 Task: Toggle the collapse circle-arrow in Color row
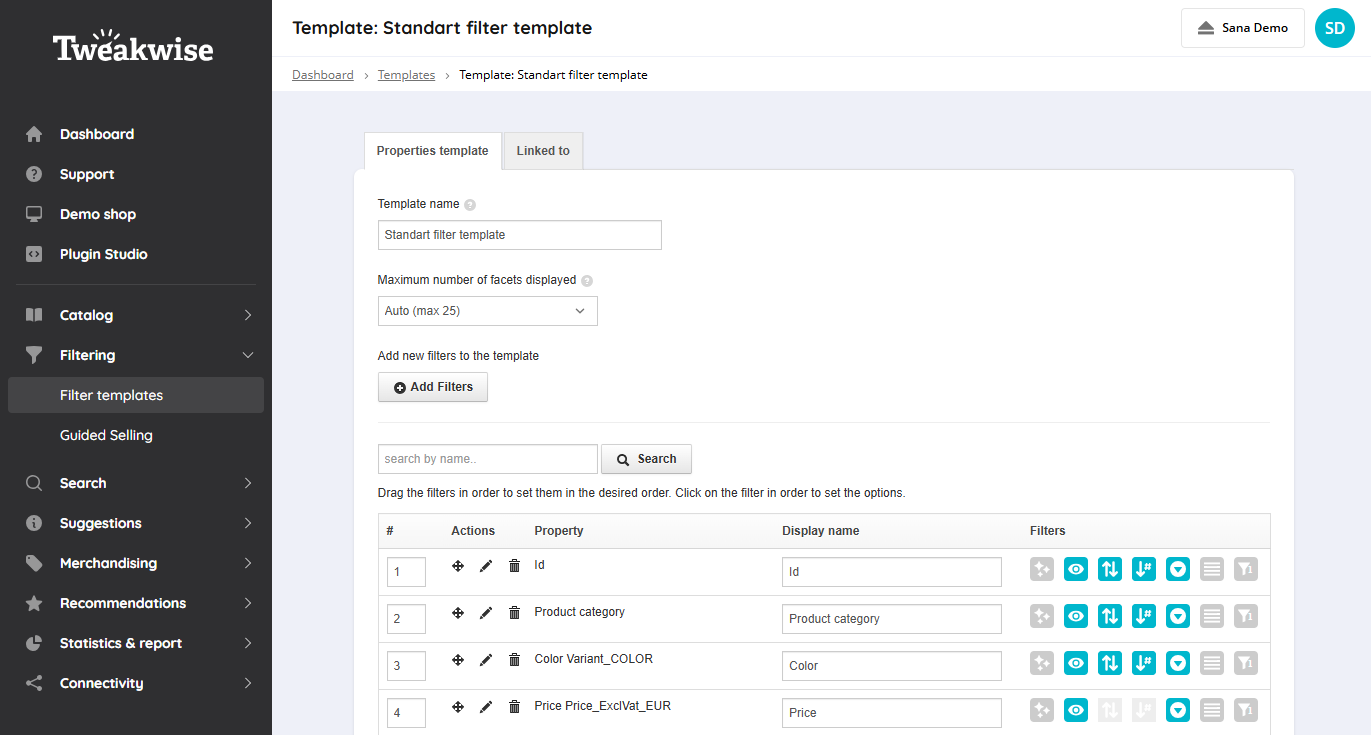[x=1178, y=662]
